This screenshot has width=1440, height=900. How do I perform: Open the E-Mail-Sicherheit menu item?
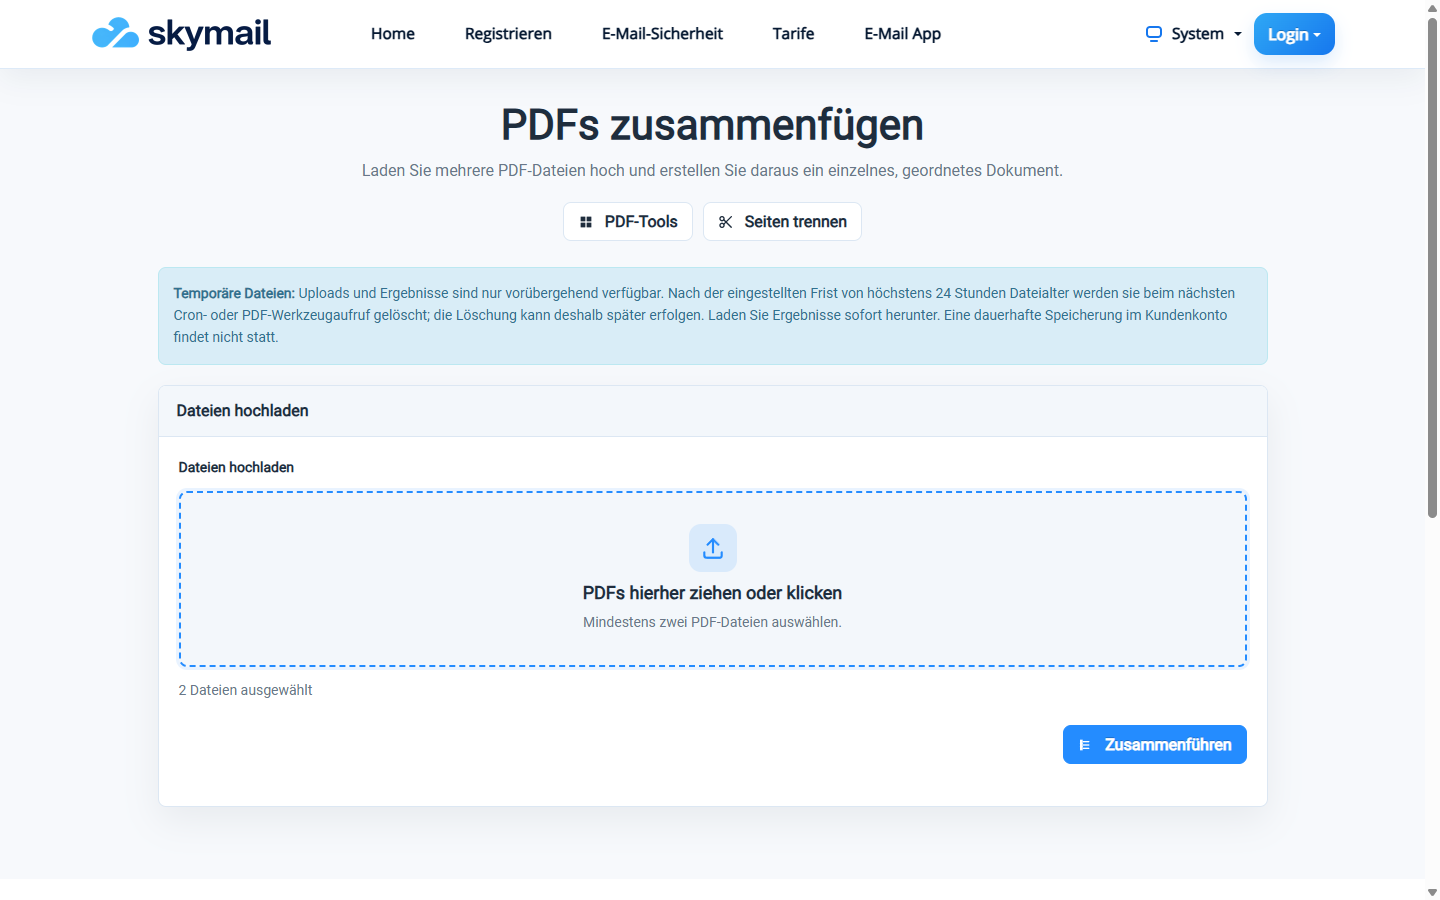pos(662,34)
